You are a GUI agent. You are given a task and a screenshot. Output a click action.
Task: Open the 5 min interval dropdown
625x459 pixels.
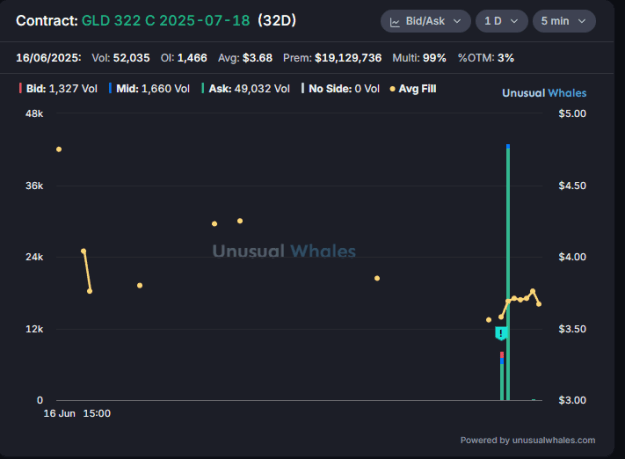click(564, 21)
